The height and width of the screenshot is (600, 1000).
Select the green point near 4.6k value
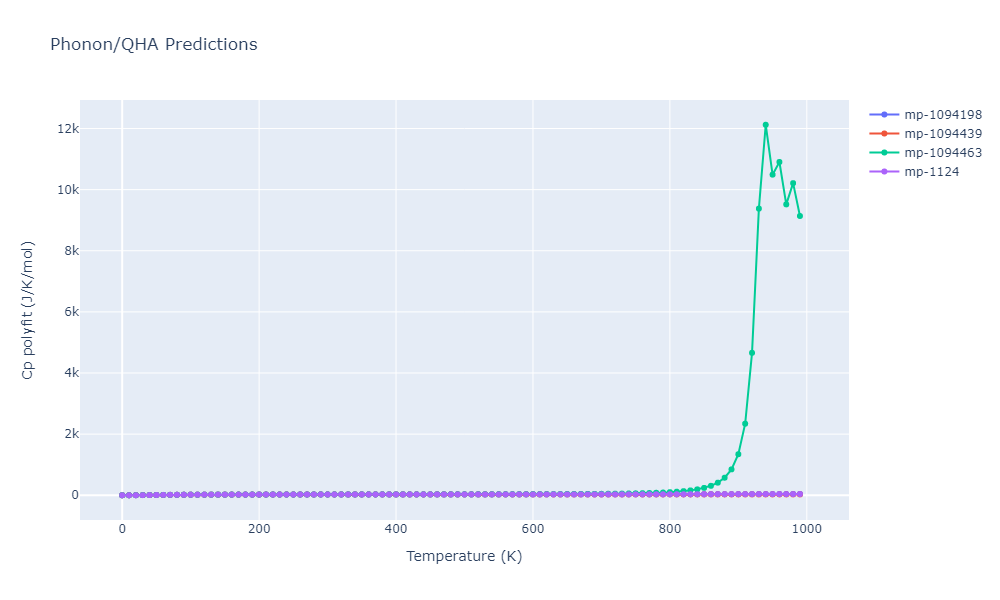pos(752,353)
